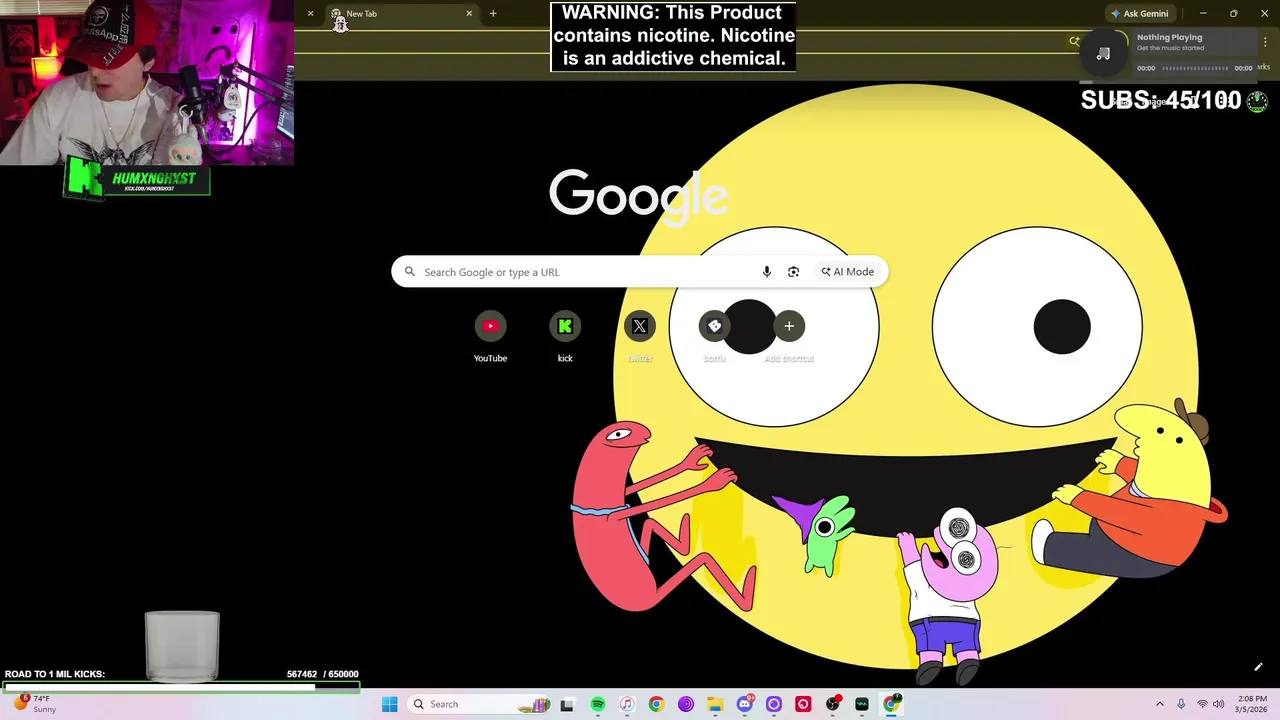Open the first Chrome icon on taskbar
This screenshot has width=1280, height=720.
tap(656, 704)
